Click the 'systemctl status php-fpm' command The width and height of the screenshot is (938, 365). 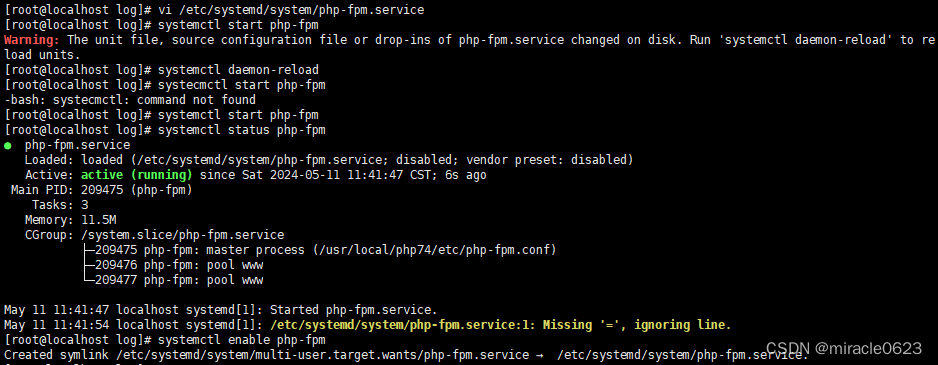click(x=242, y=130)
